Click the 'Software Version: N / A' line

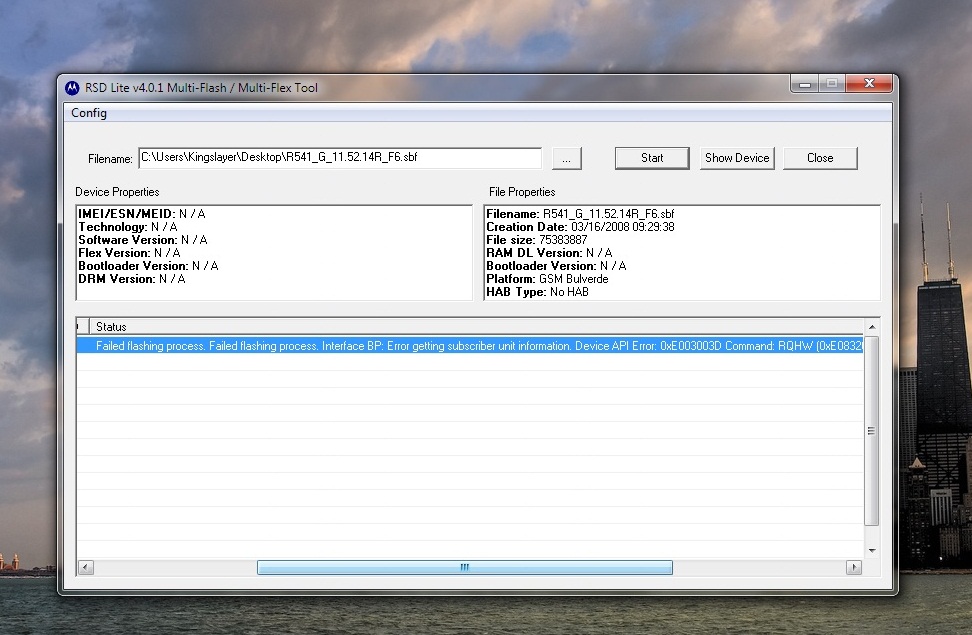(143, 240)
